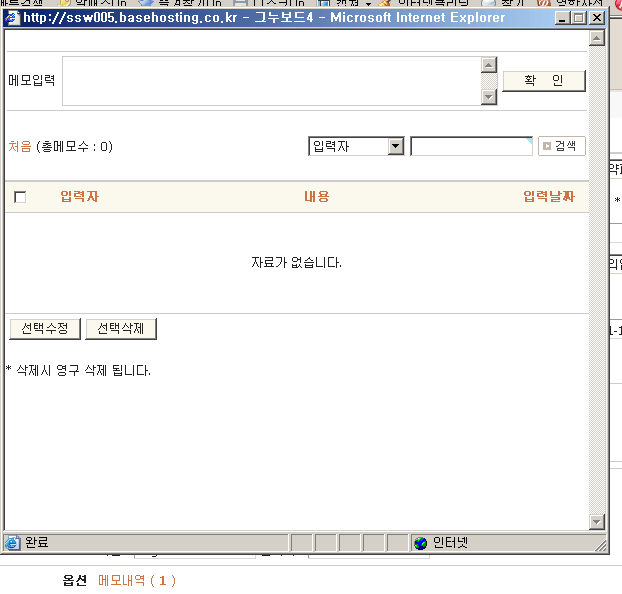Toggle the select-all checkbox in header
622x594 pixels.
pyautogui.click(x=20, y=197)
